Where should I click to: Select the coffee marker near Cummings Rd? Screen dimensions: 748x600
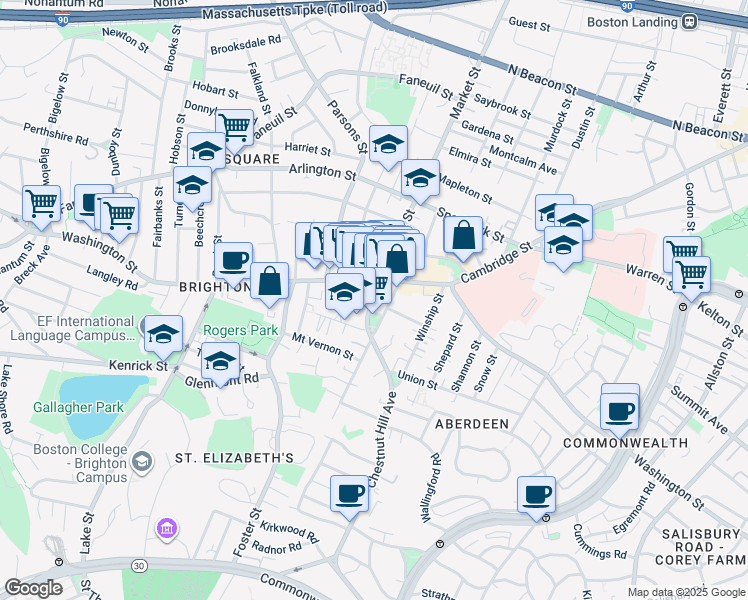536,494
